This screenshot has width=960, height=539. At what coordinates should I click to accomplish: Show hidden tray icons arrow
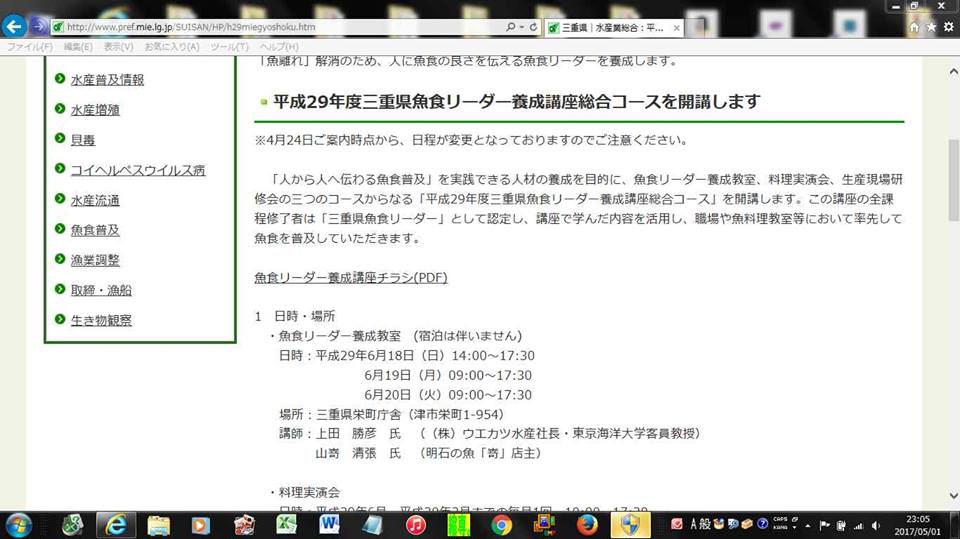[808, 526]
